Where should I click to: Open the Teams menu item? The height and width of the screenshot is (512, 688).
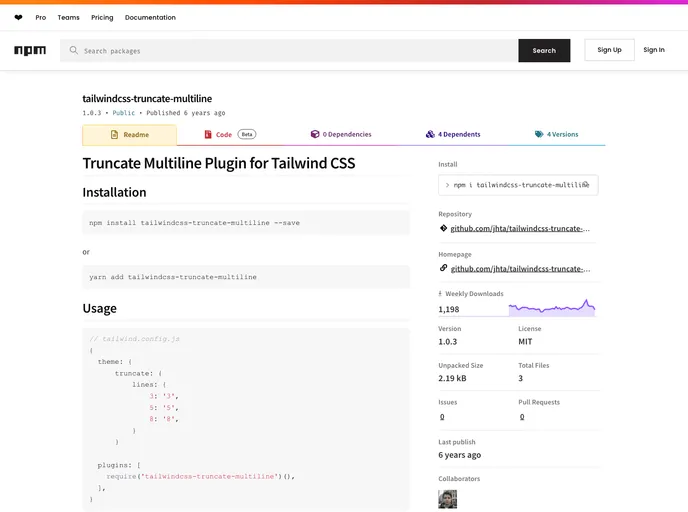(x=68, y=18)
